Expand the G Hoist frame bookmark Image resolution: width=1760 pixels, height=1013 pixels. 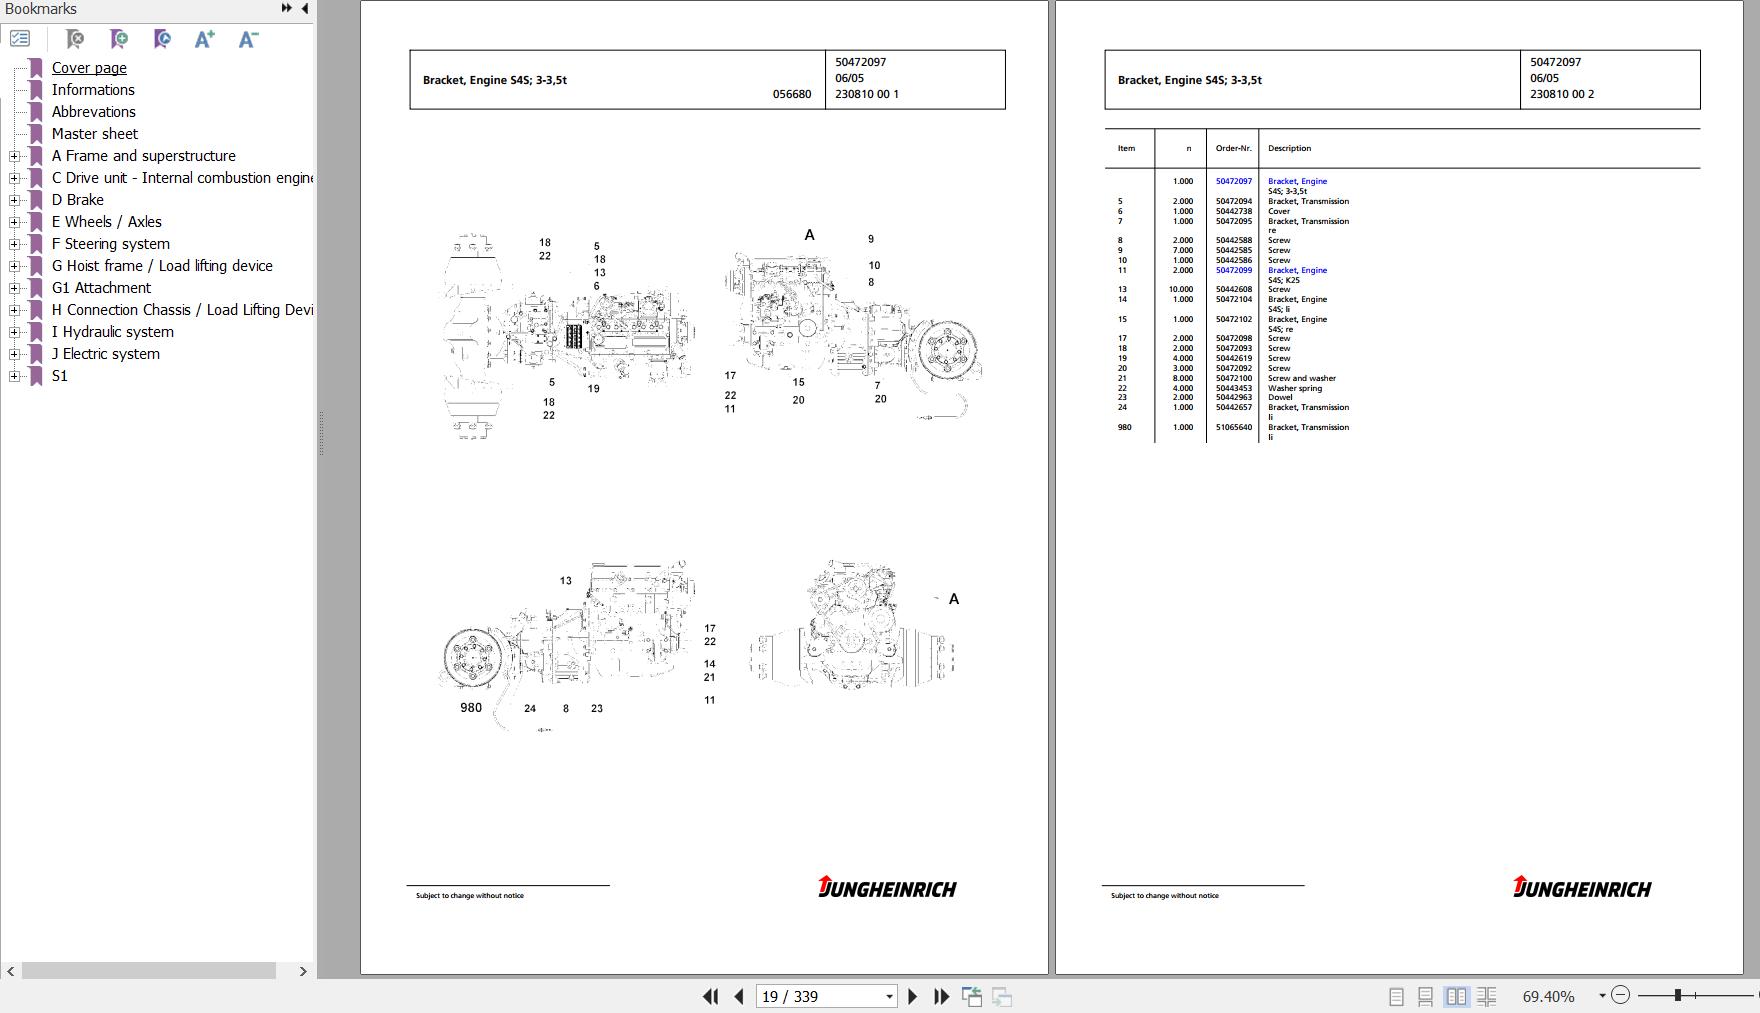[14, 266]
